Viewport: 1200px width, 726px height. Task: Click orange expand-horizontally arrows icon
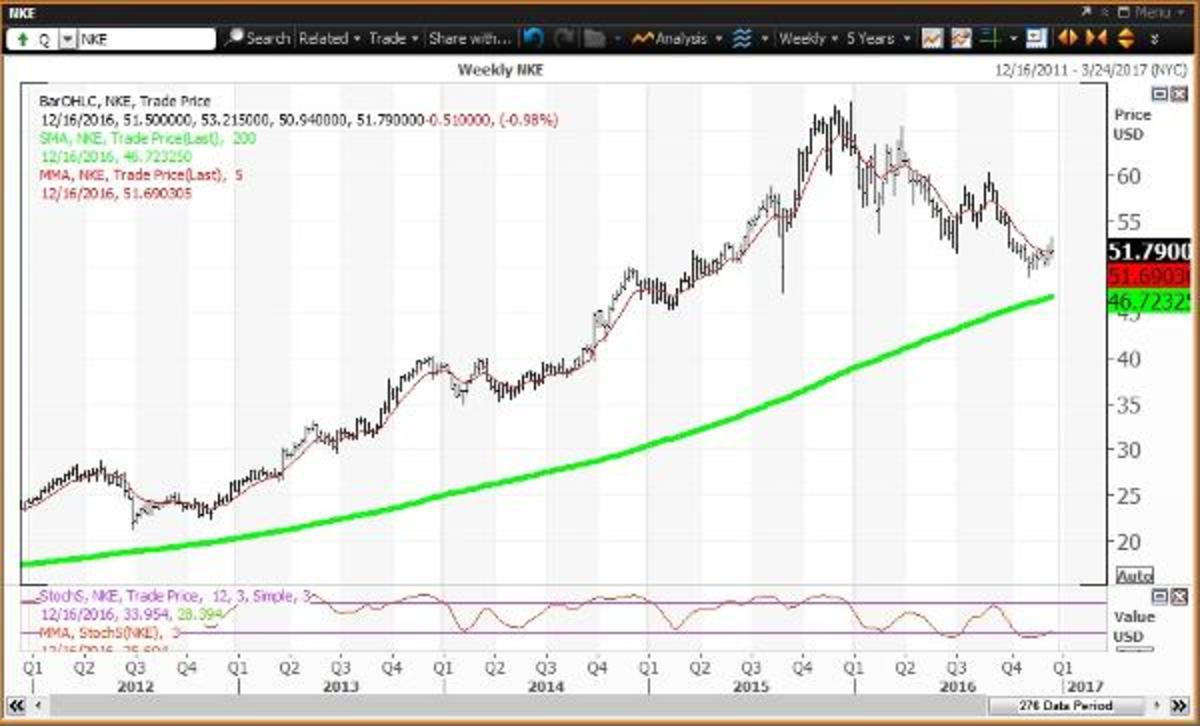coord(1068,38)
